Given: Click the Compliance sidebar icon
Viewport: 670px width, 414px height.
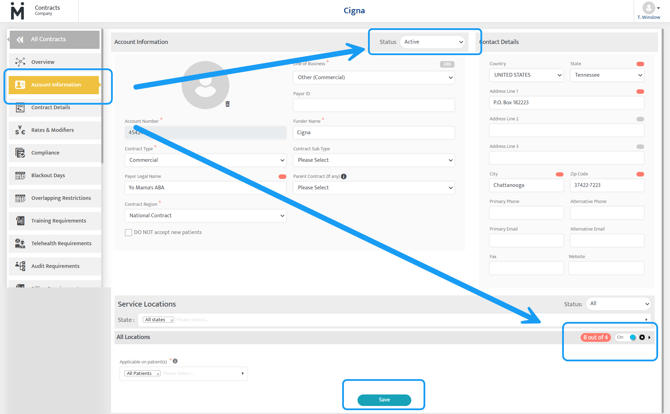Looking at the screenshot, I should (x=20, y=153).
